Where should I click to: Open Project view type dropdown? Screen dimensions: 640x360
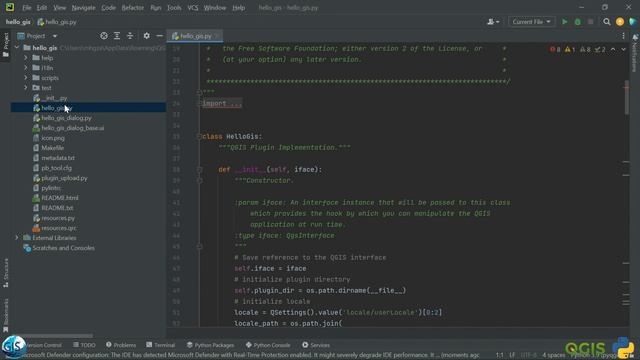point(37,36)
